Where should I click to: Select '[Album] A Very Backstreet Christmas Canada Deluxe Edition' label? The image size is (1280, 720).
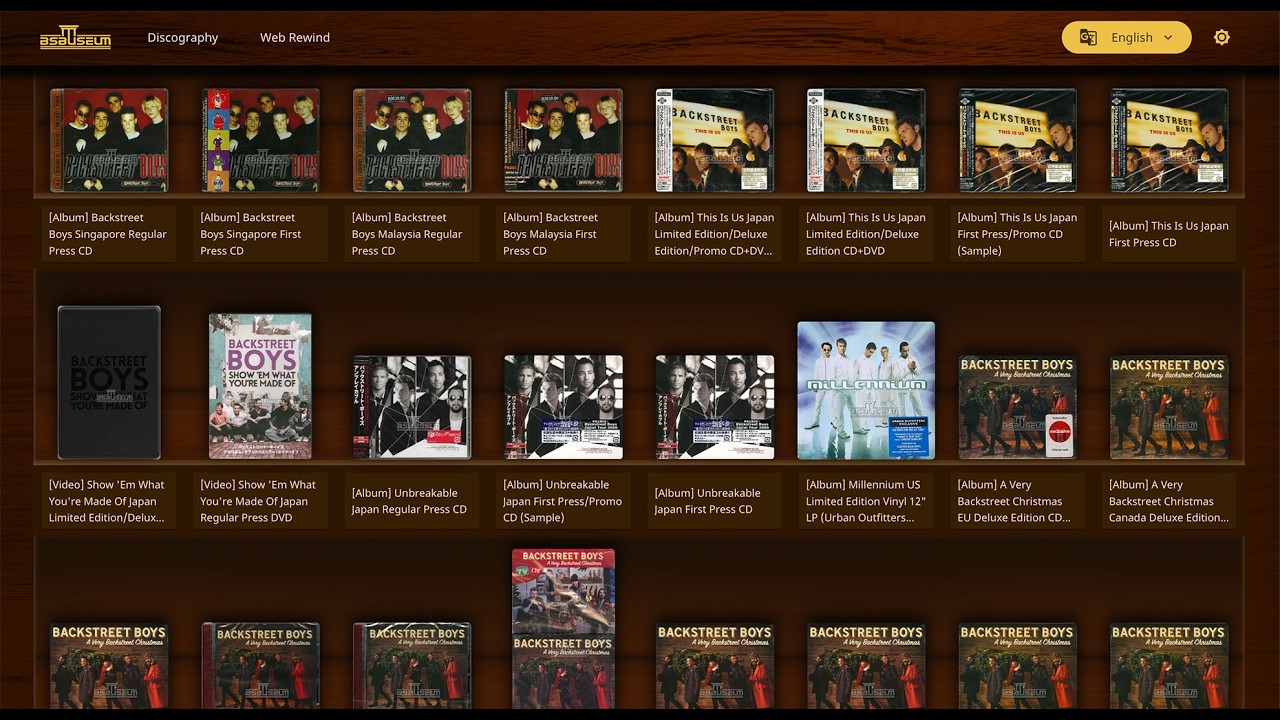1169,501
